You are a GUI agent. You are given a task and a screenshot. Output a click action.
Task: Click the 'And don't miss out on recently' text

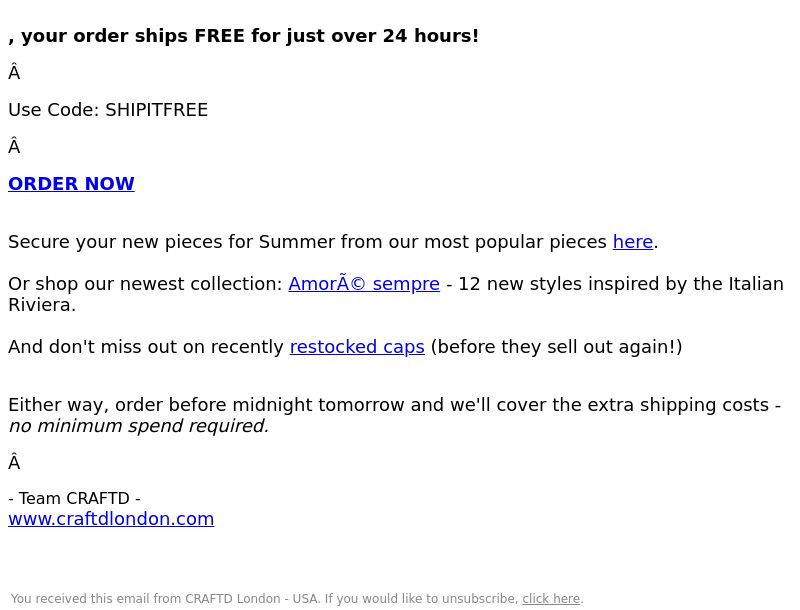coord(145,347)
